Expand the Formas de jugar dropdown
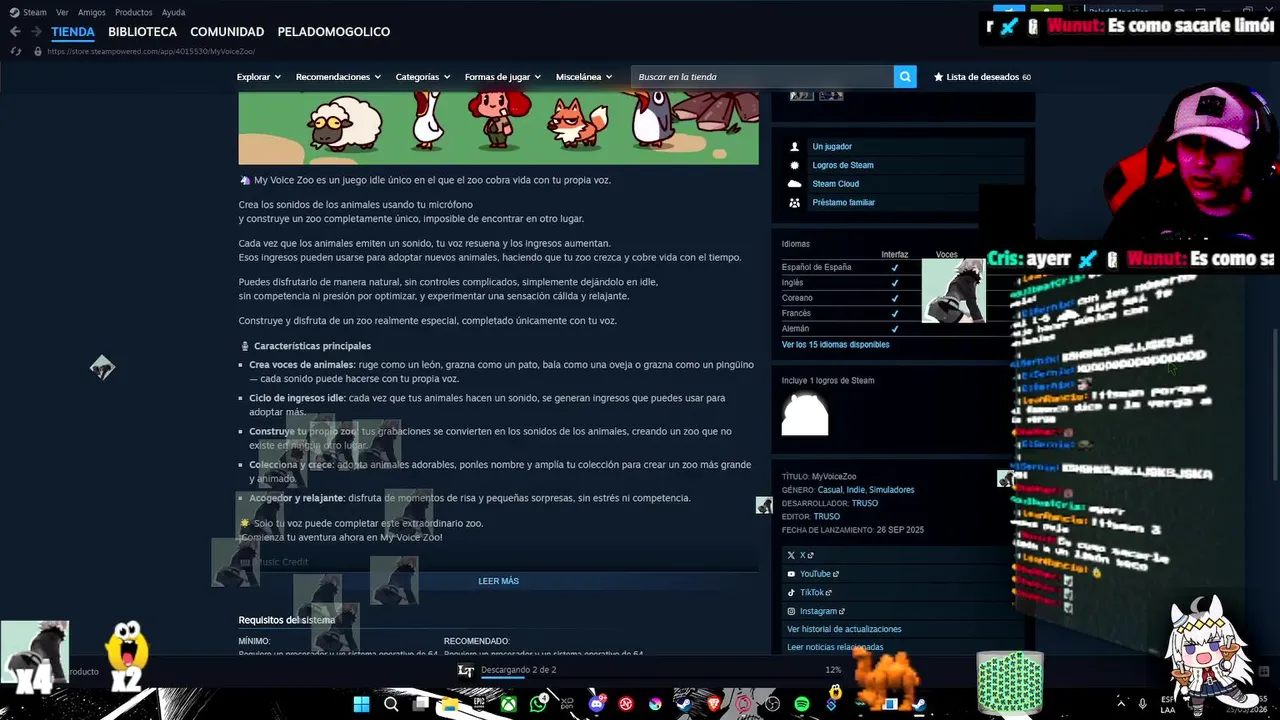The width and height of the screenshot is (1280, 720). (502, 77)
